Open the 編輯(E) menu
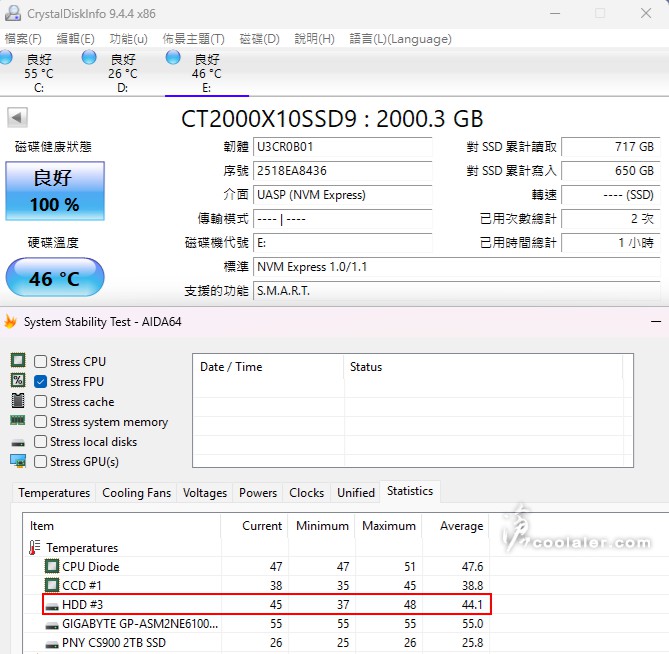Viewport: 669px width, 654px height. [x=76, y=39]
